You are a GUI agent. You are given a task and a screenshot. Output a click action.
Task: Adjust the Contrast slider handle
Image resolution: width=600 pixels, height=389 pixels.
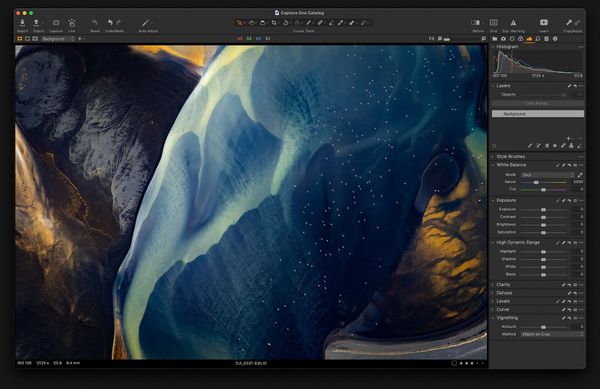[x=543, y=217]
